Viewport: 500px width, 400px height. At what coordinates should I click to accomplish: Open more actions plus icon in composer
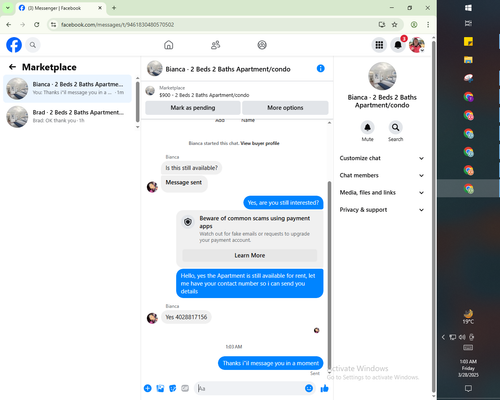click(x=148, y=388)
